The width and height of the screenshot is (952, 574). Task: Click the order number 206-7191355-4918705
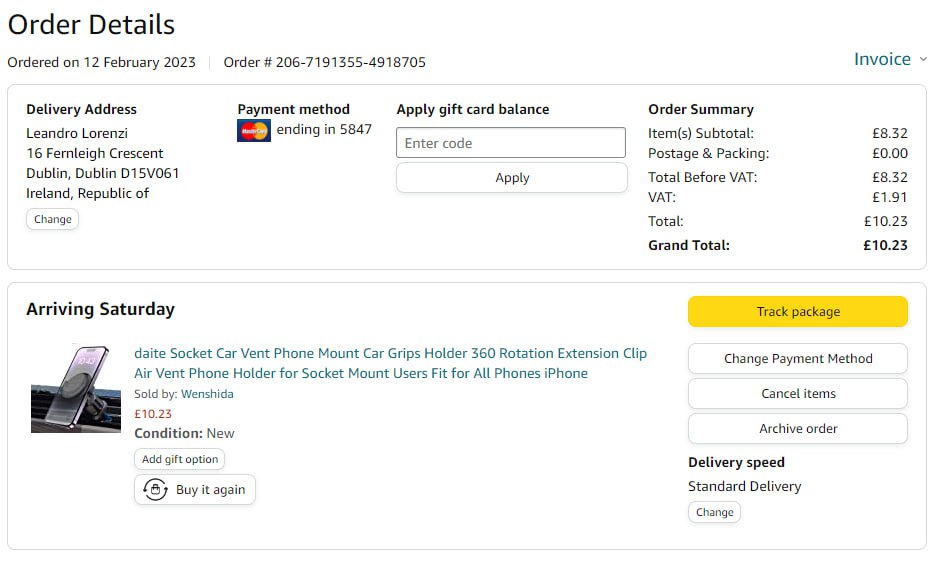(325, 62)
